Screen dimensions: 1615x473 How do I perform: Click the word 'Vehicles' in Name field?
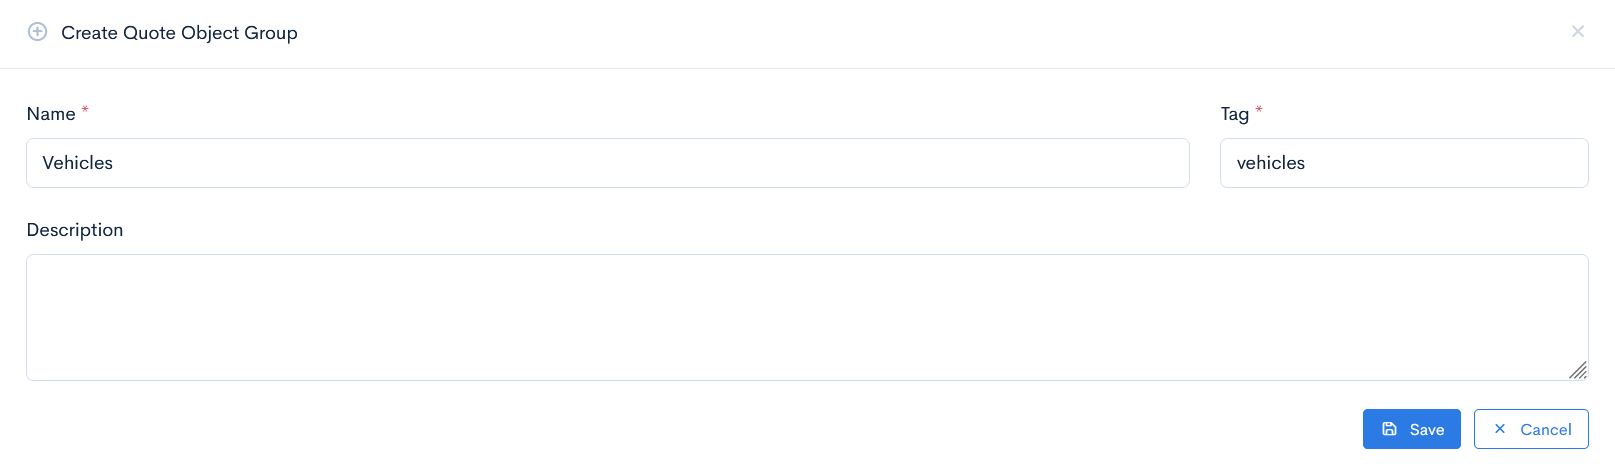77,163
